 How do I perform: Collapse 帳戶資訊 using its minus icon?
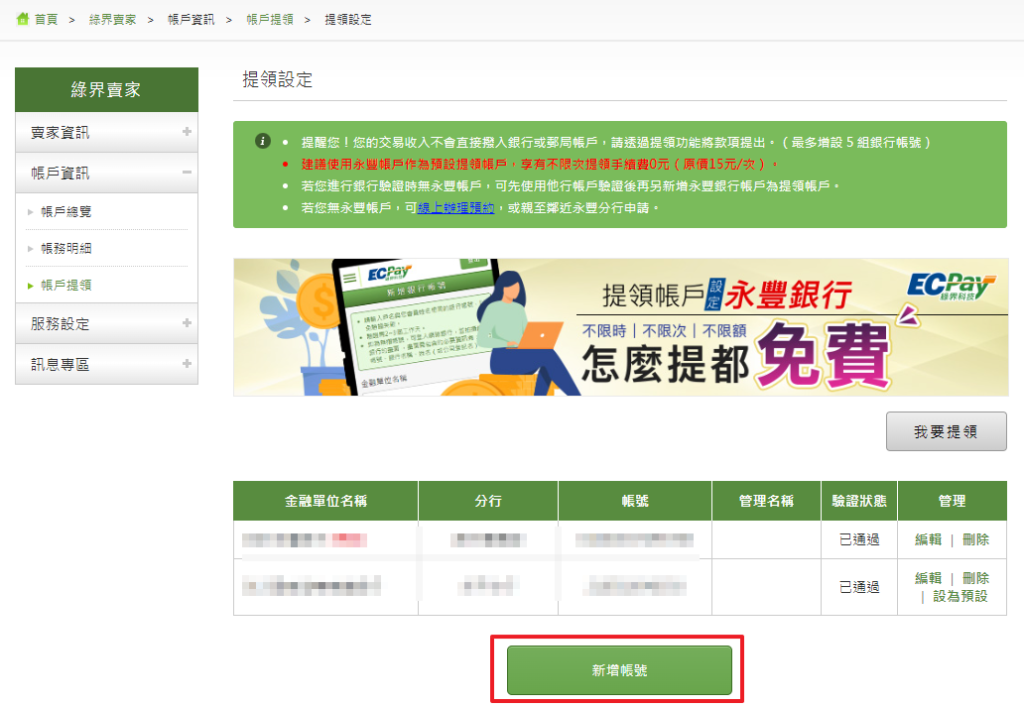coord(187,172)
